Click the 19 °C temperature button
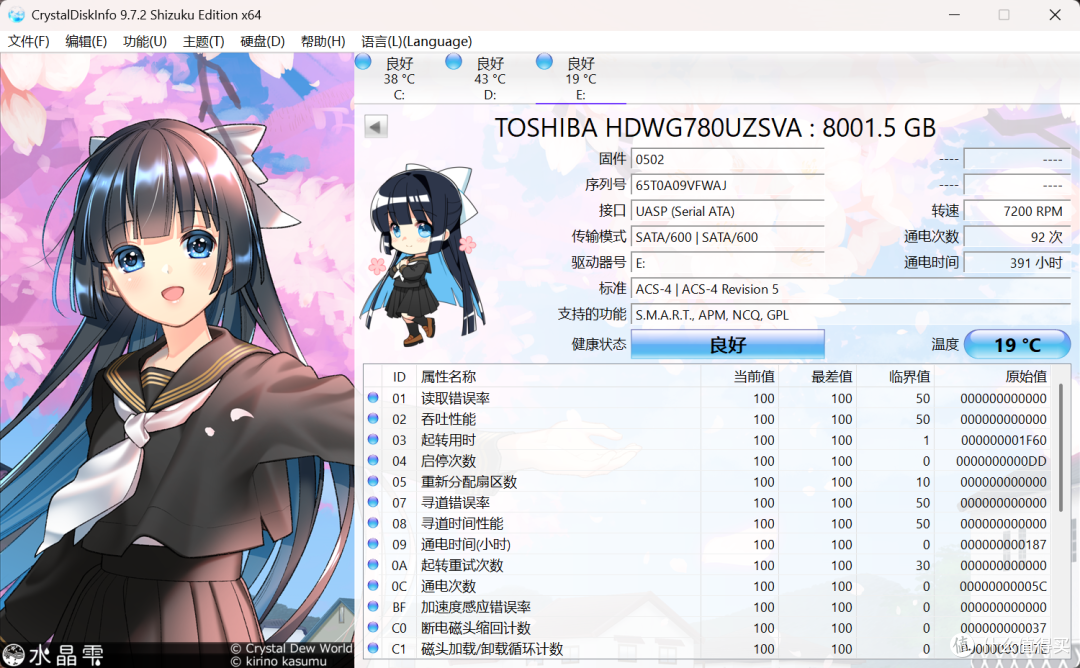This screenshot has height=668, width=1080. point(1017,344)
